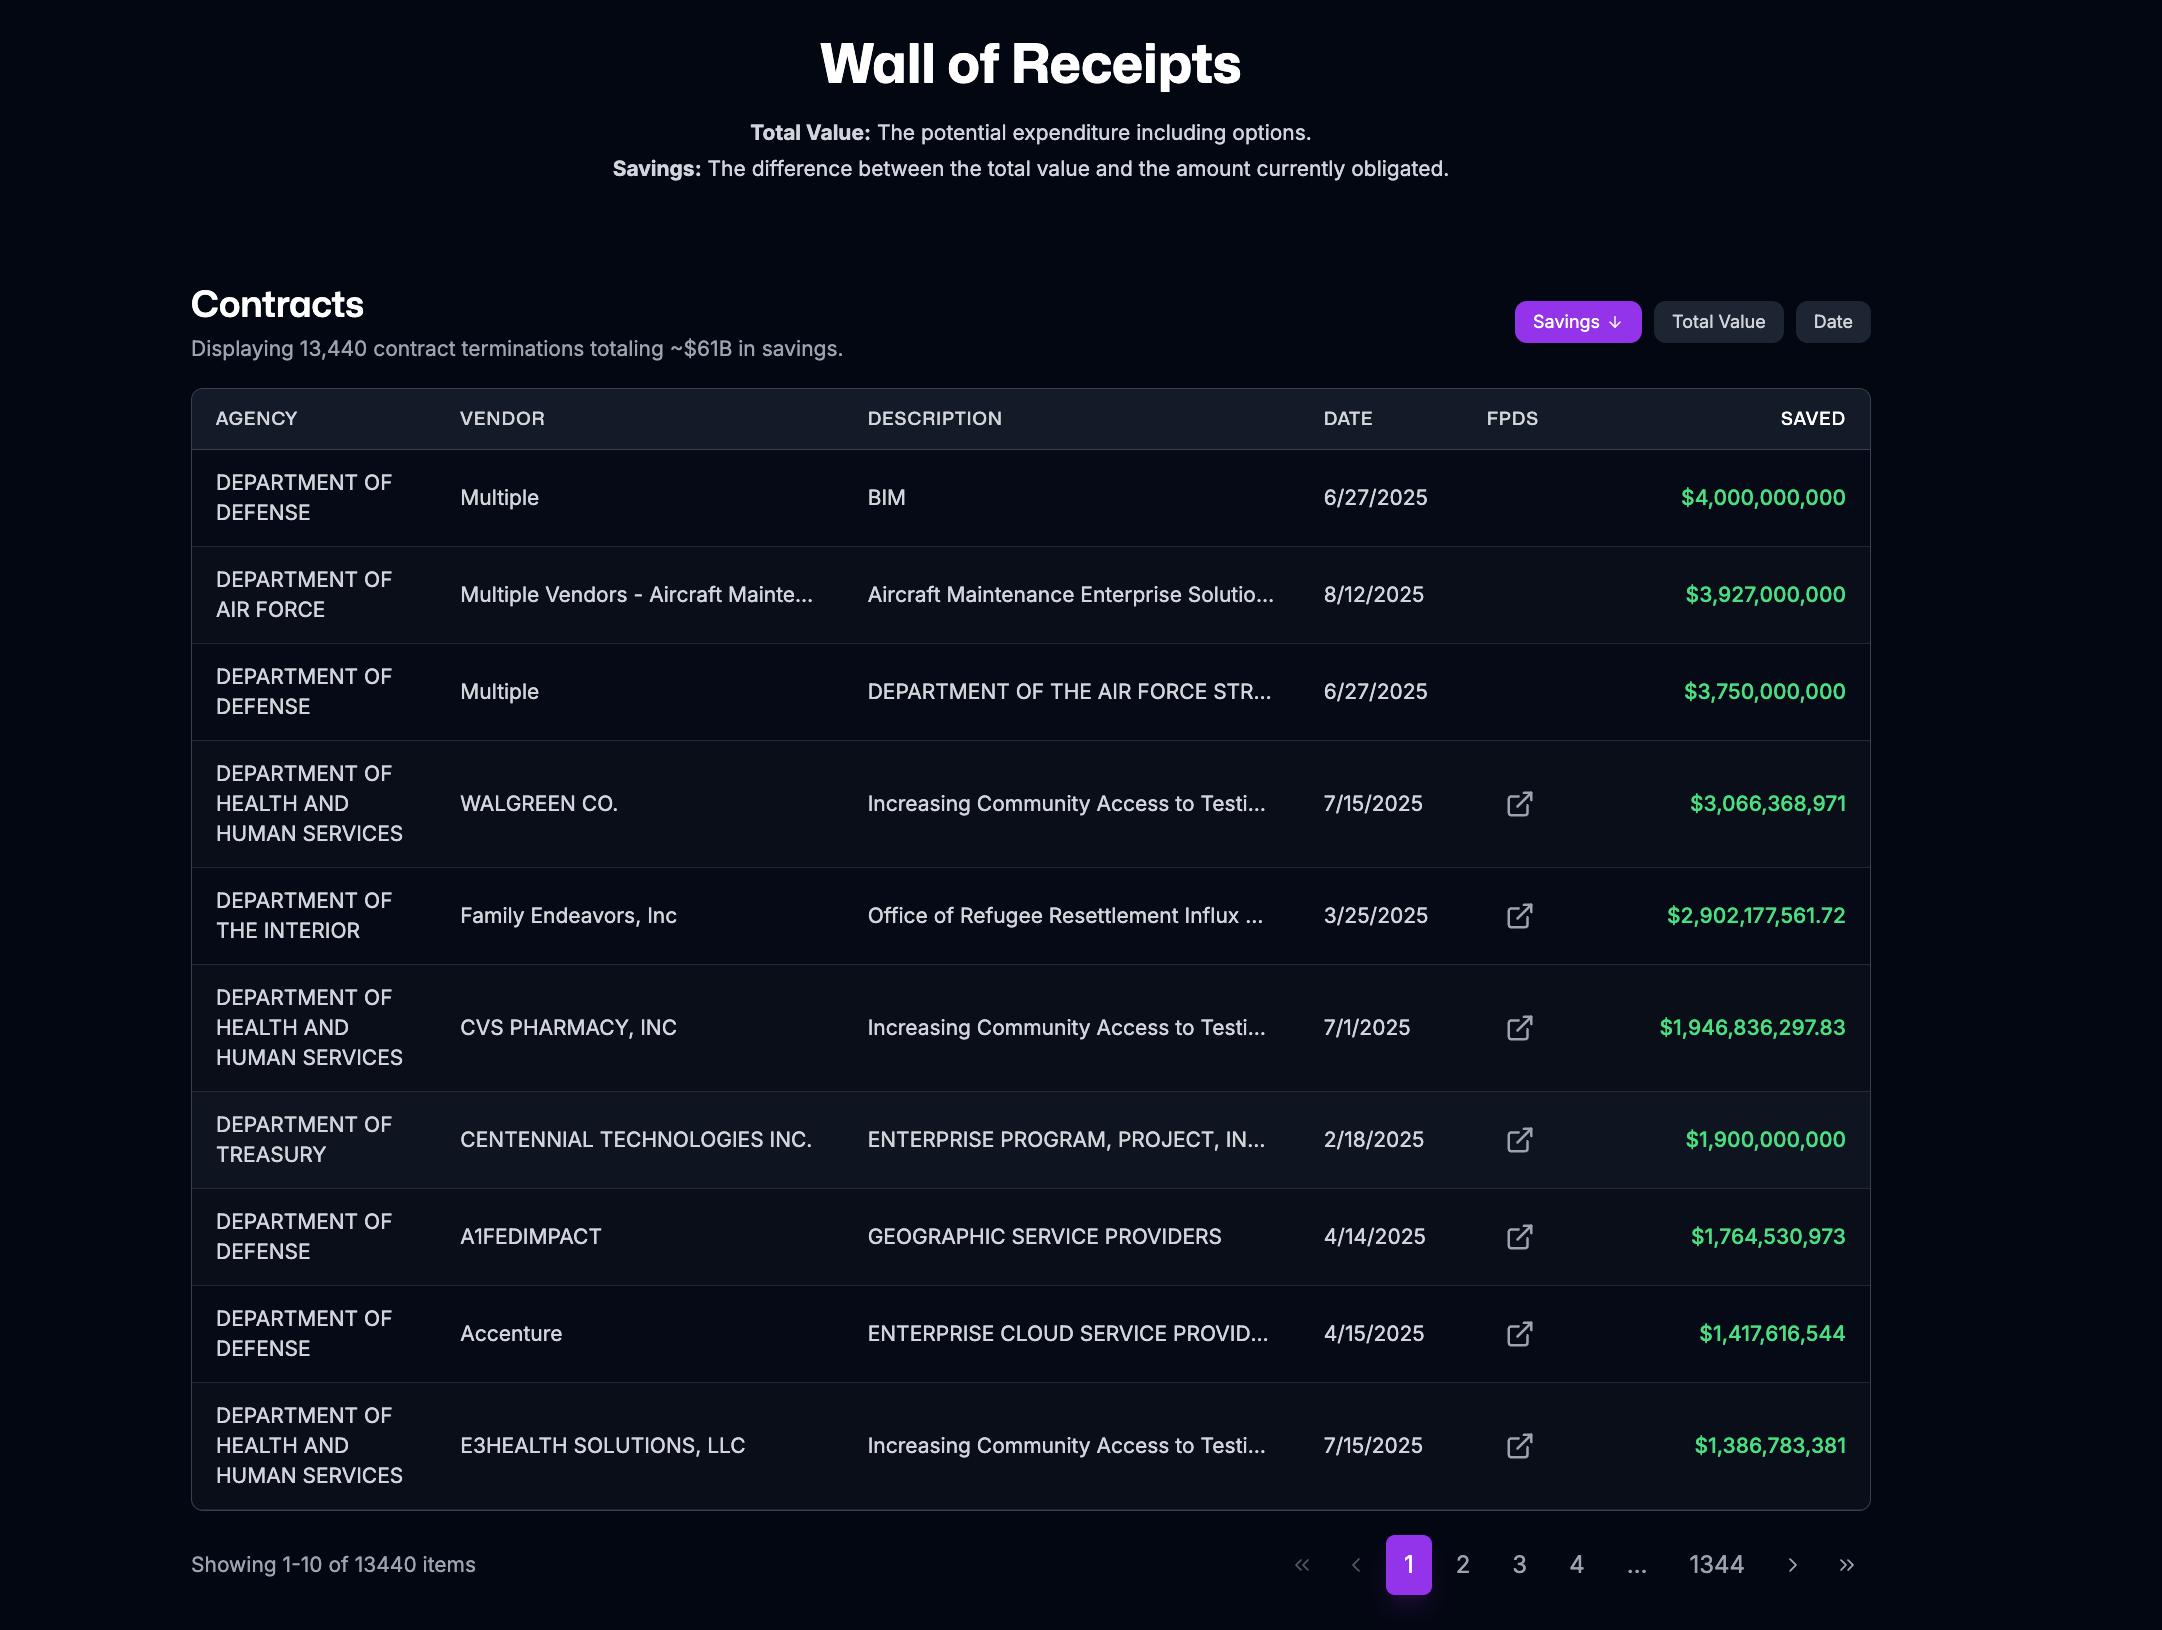Jump to last page with double arrow

click(1846, 1565)
